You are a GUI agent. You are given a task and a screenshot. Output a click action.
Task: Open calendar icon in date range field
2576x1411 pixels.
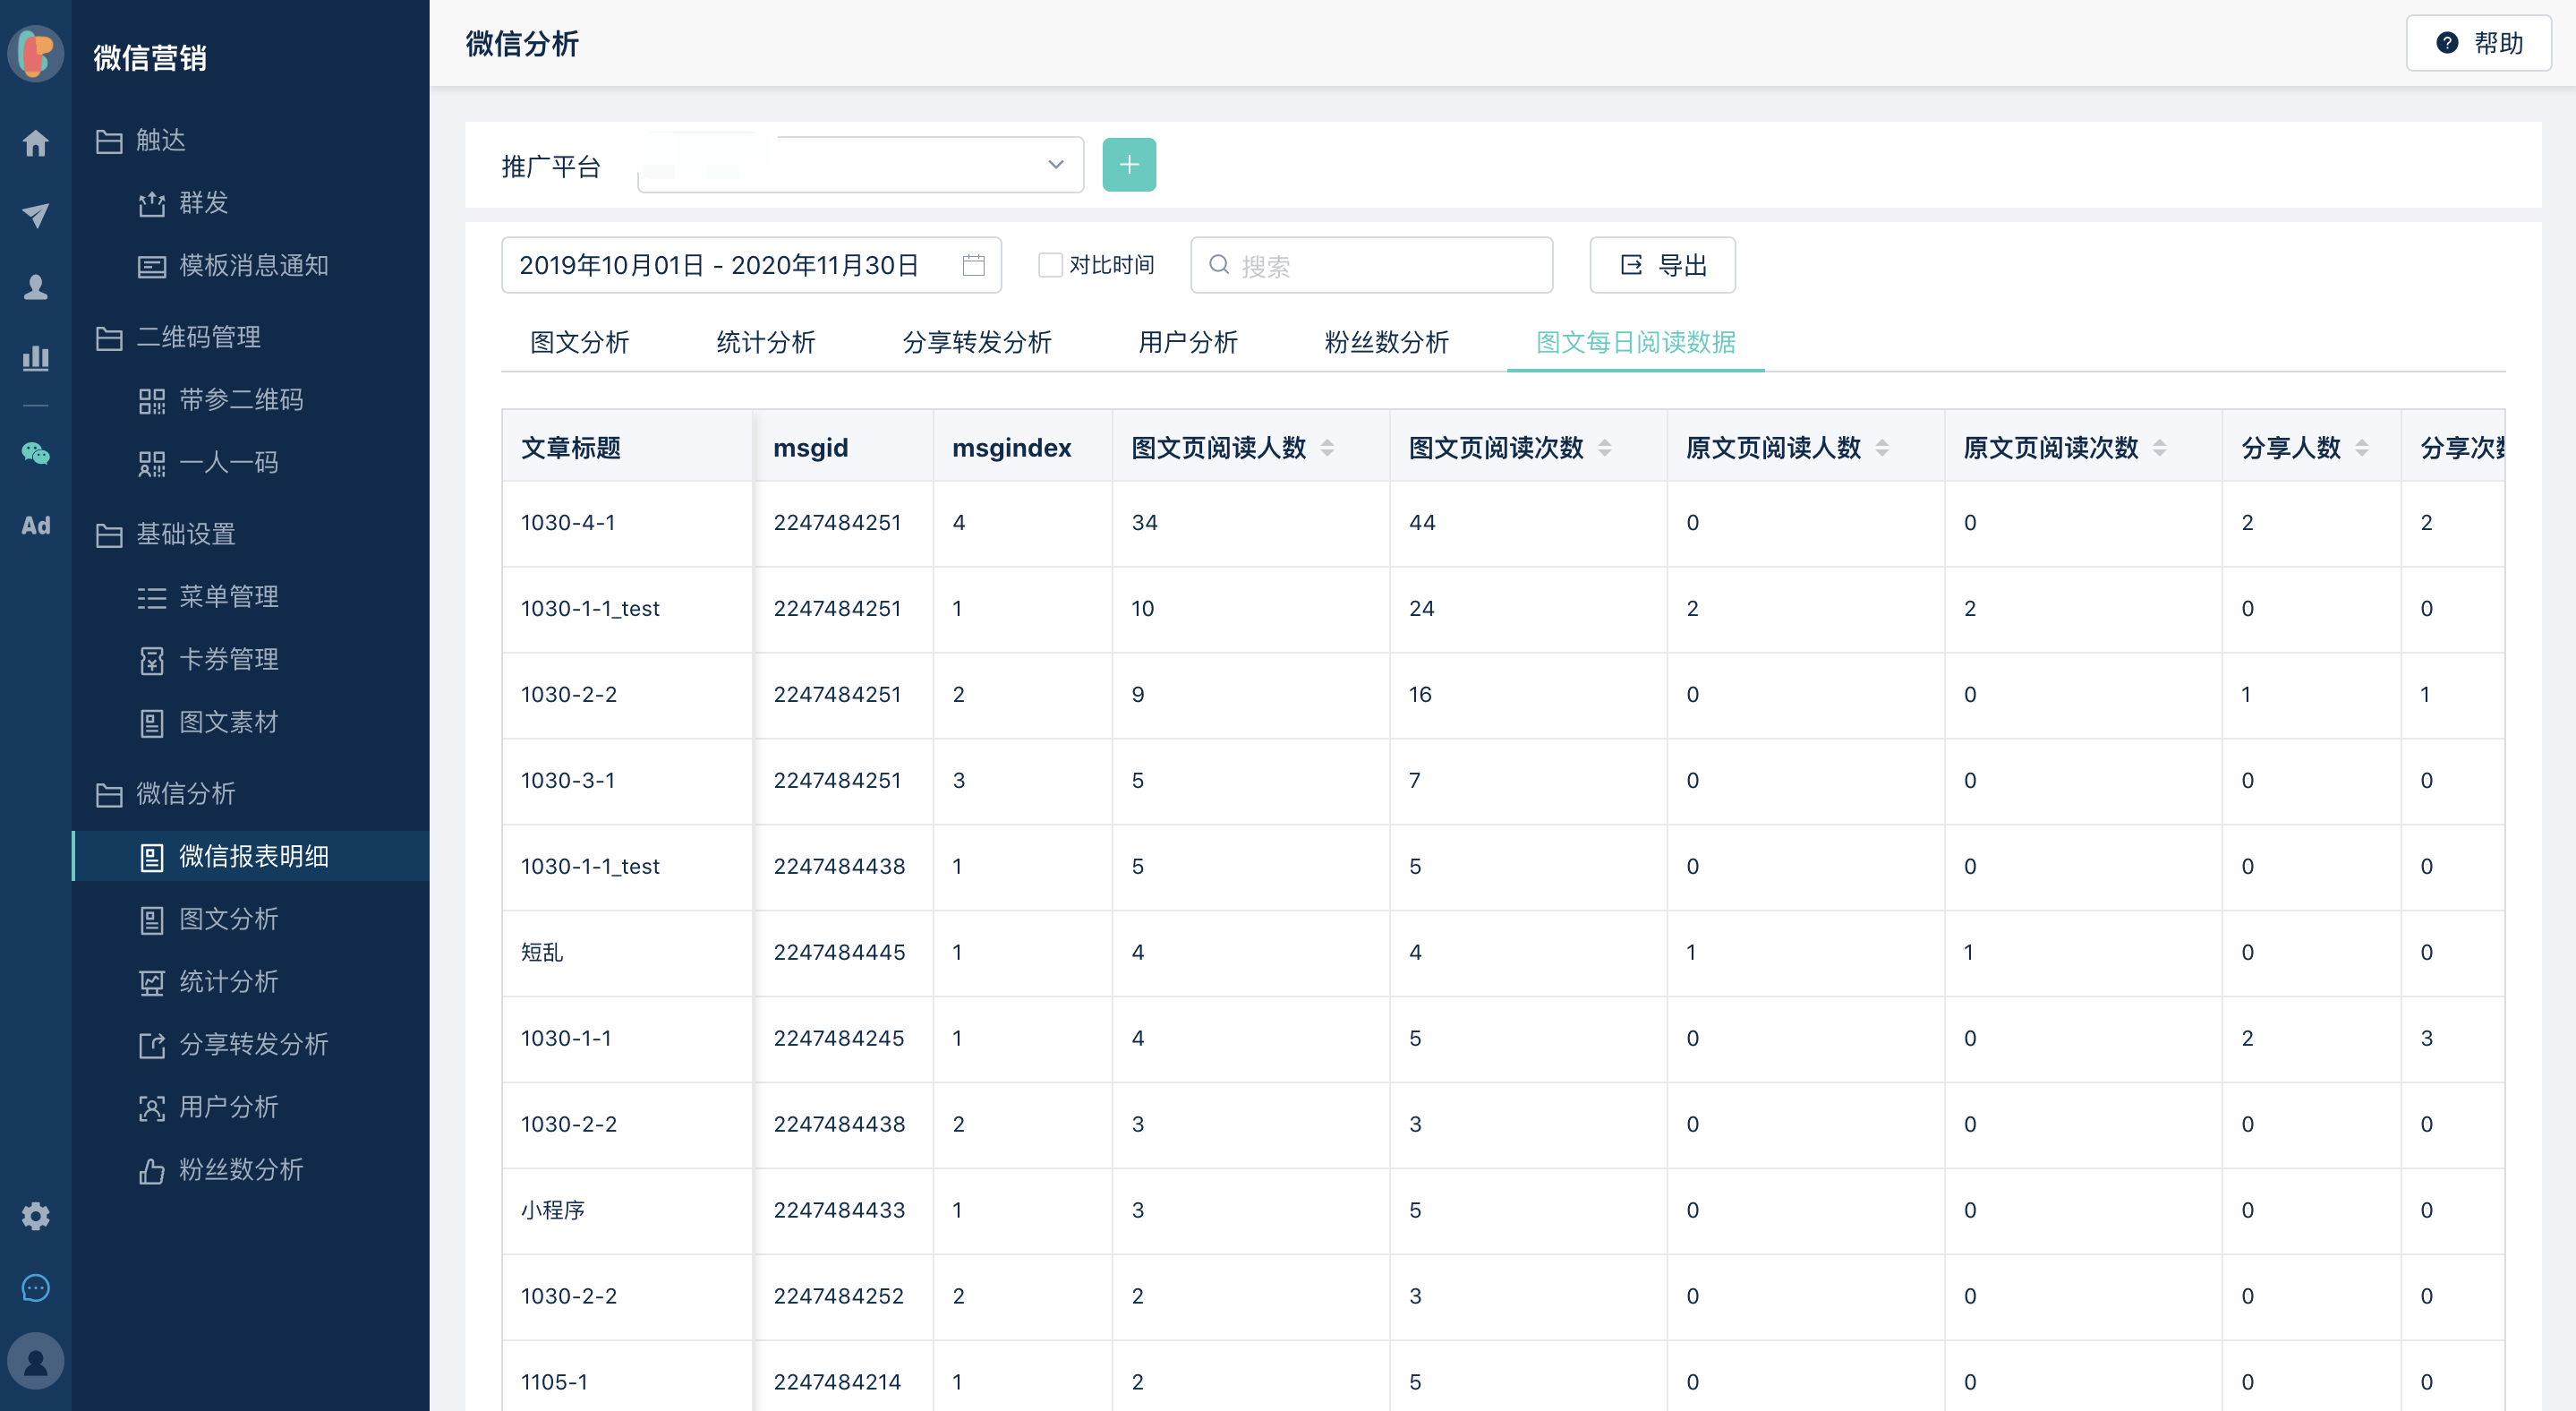click(x=973, y=265)
